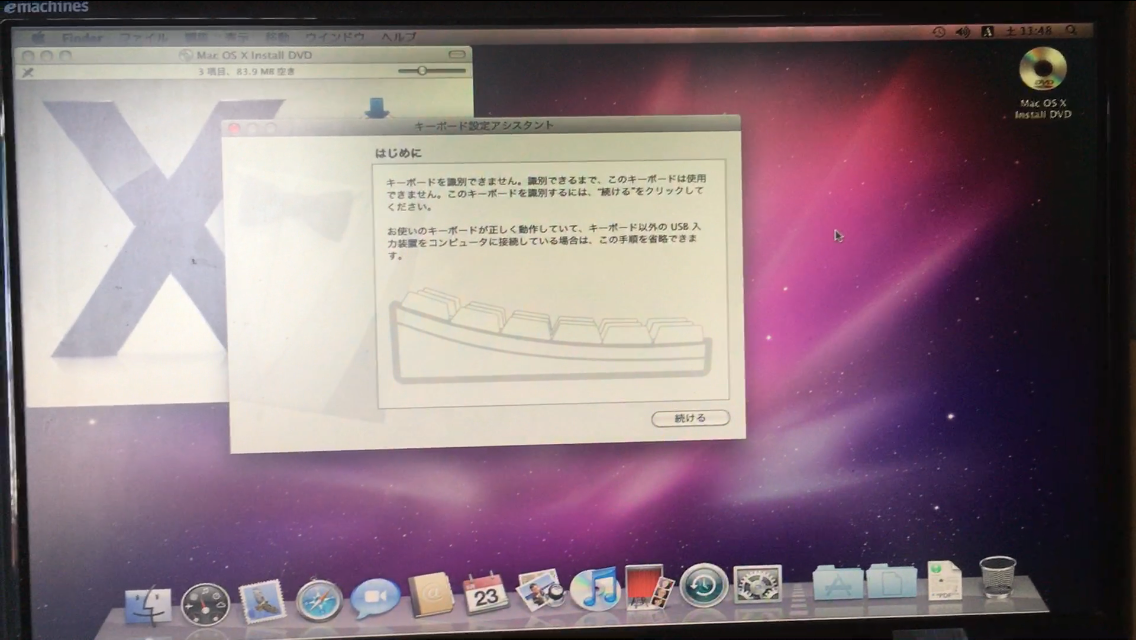This screenshot has height=640, width=1136.
Task: Click Install DVD window title disc icon
Action: coord(185,55)
